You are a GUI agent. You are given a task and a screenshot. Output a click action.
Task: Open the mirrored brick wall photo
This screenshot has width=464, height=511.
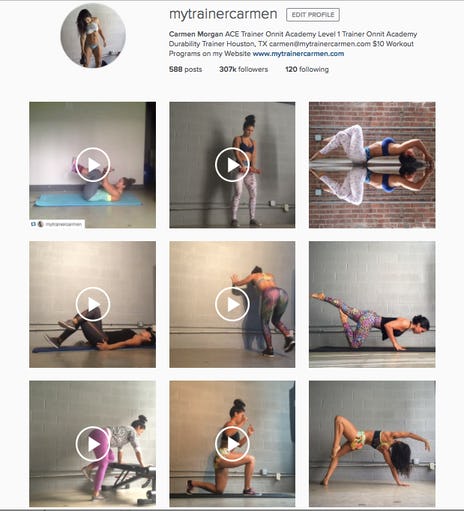click(x=372, y=165)
